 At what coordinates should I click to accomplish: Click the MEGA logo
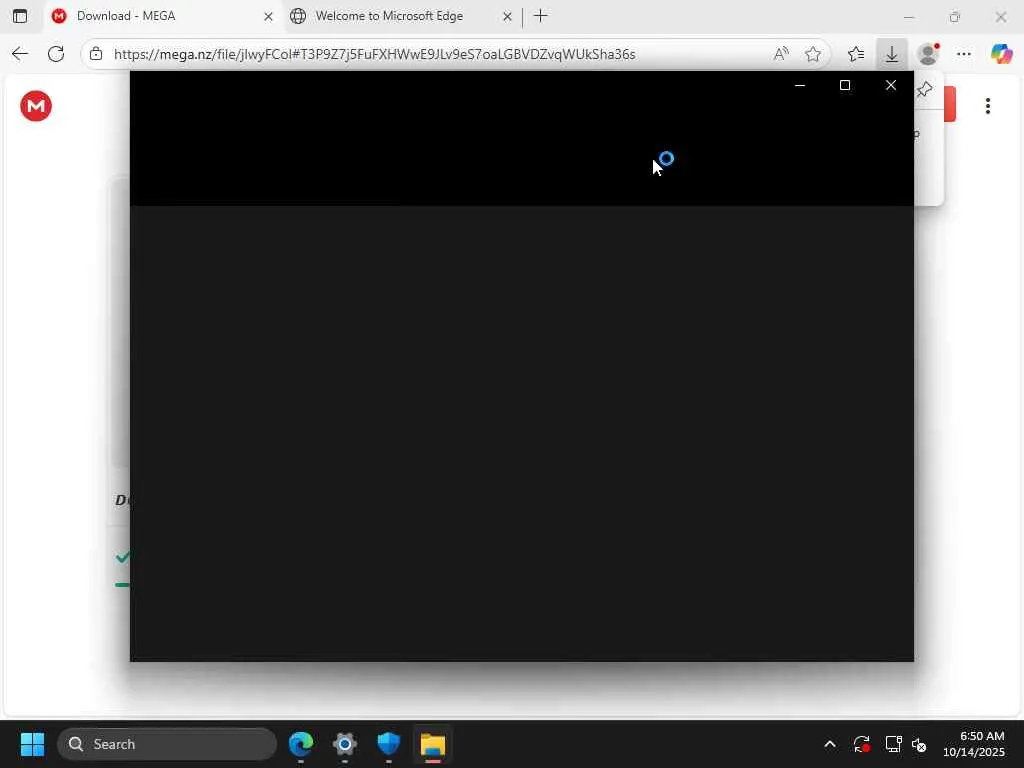pyautogui.click(x=36, y=106)
